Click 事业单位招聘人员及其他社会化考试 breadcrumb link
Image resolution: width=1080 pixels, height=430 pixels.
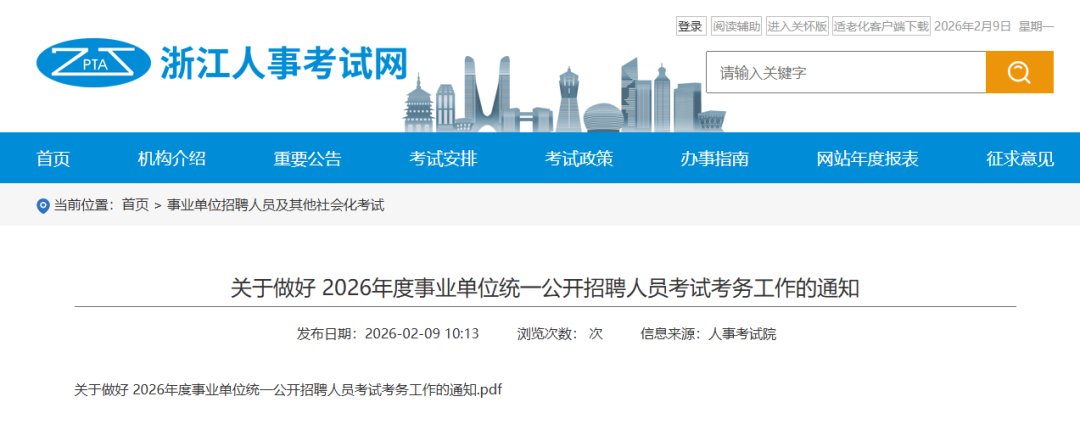(x=276, y=205)
